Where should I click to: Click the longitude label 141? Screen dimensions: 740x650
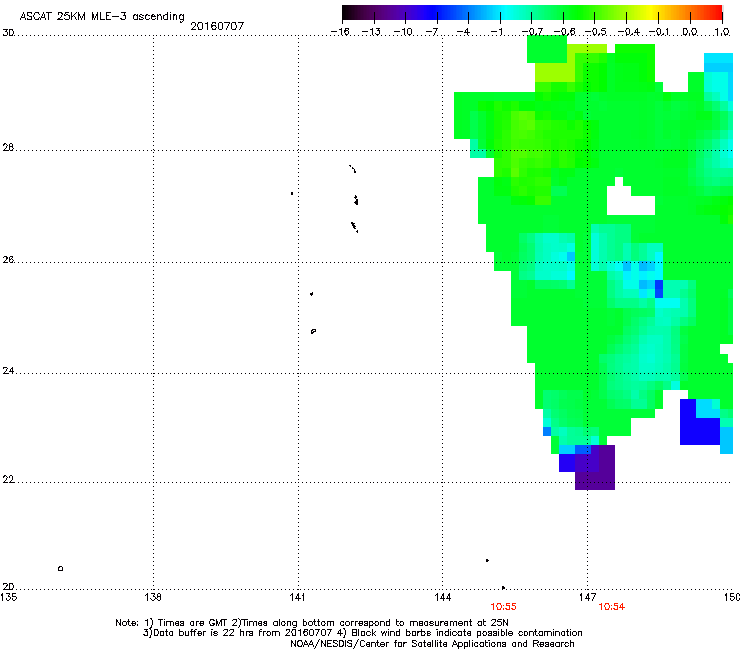298,597
